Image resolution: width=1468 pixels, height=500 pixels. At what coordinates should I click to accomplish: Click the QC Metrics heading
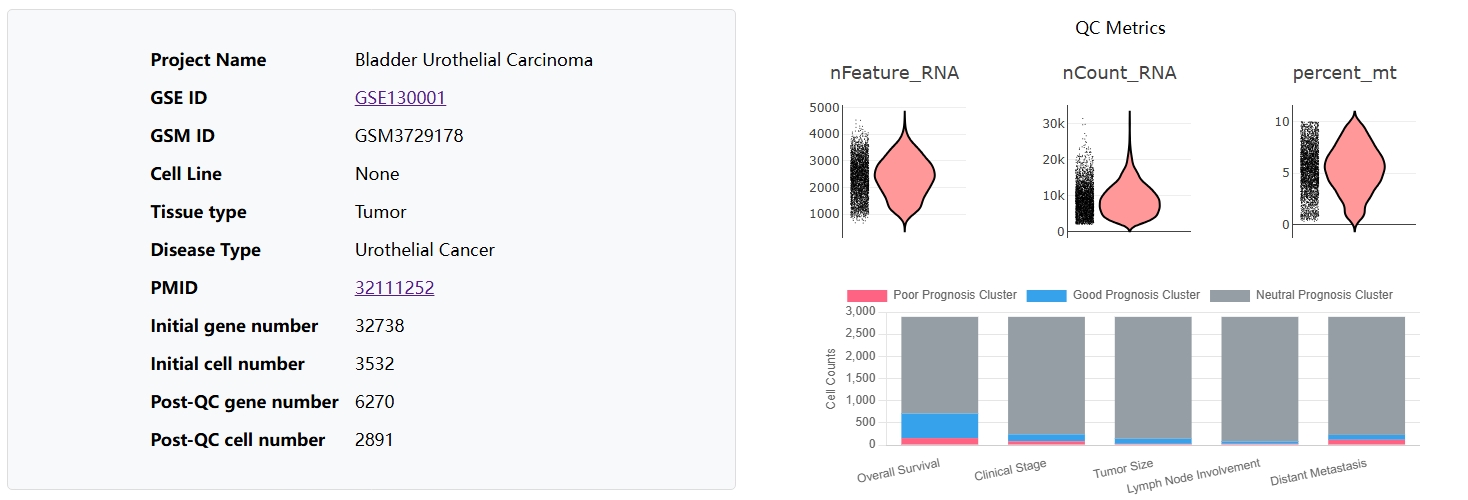(1120, 28)
